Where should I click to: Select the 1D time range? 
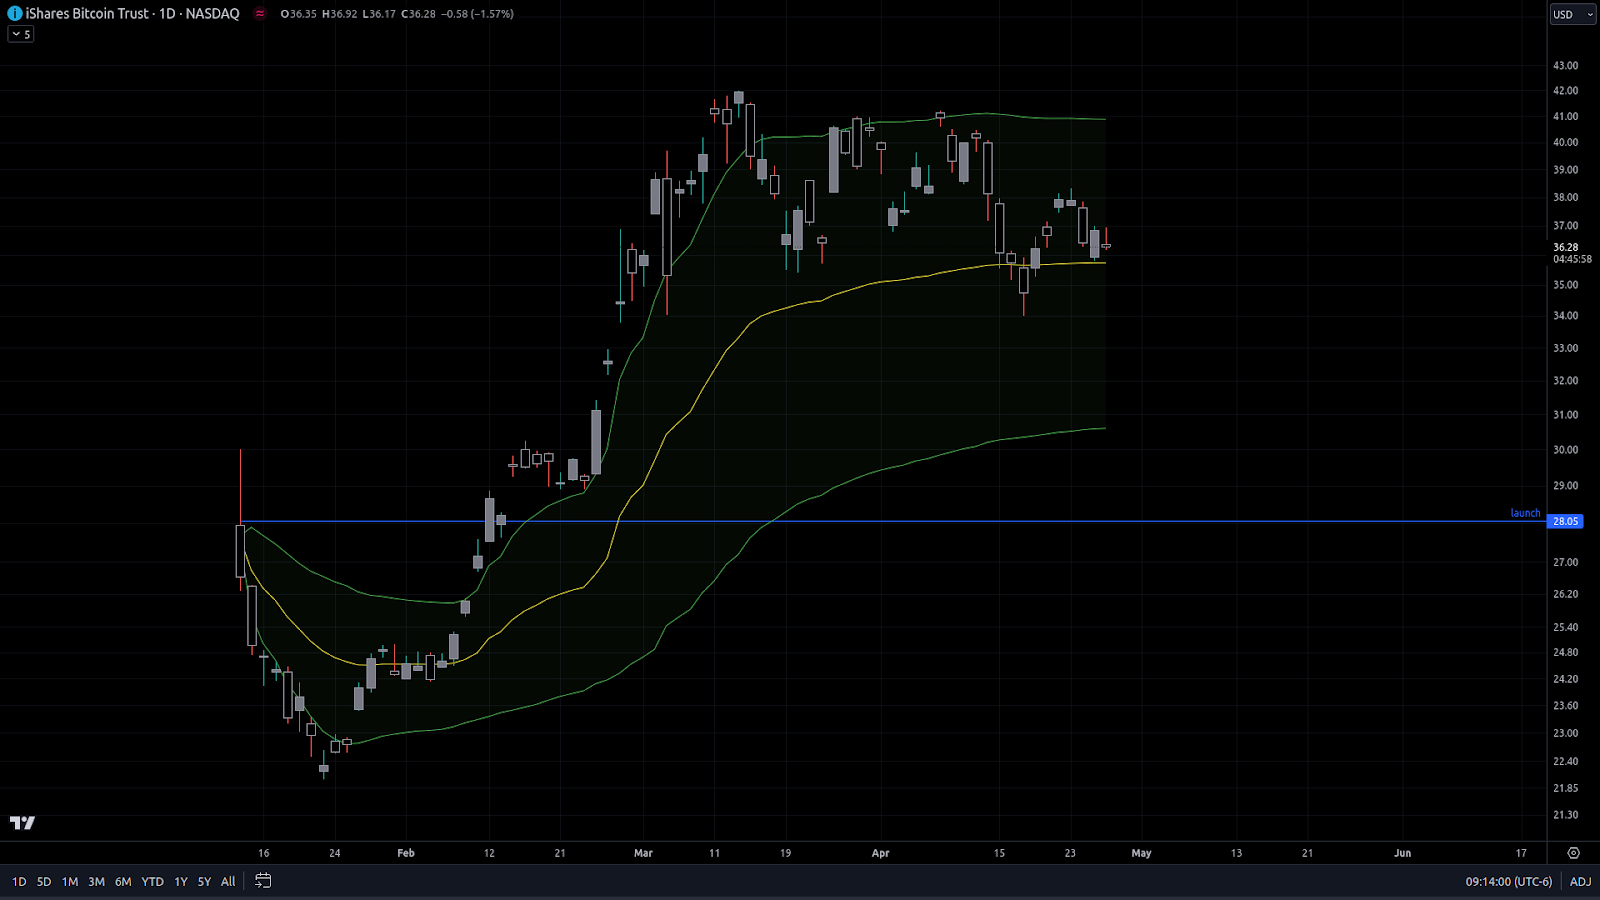pyautogui.click(x=19, y=881)
